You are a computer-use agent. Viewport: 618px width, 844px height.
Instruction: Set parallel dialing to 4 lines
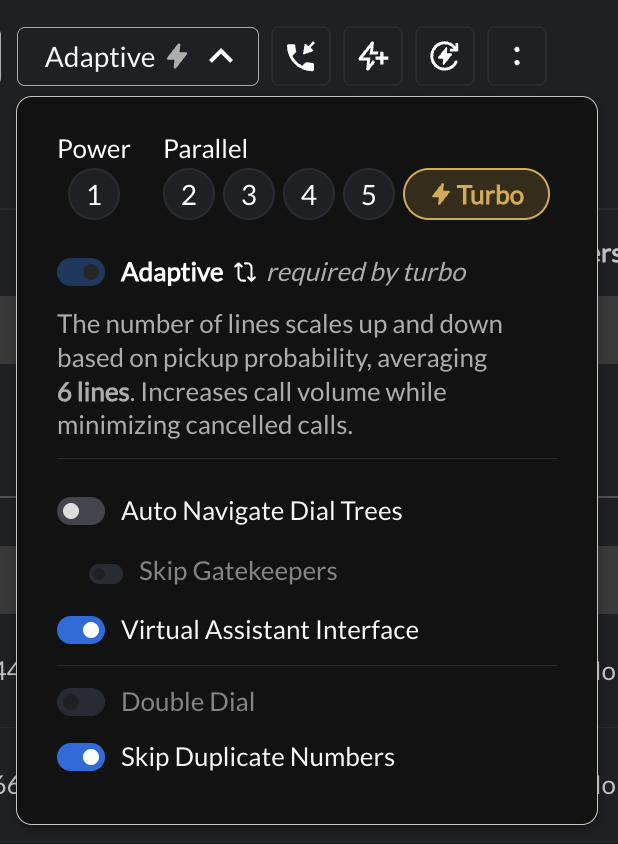pos(309,194)
